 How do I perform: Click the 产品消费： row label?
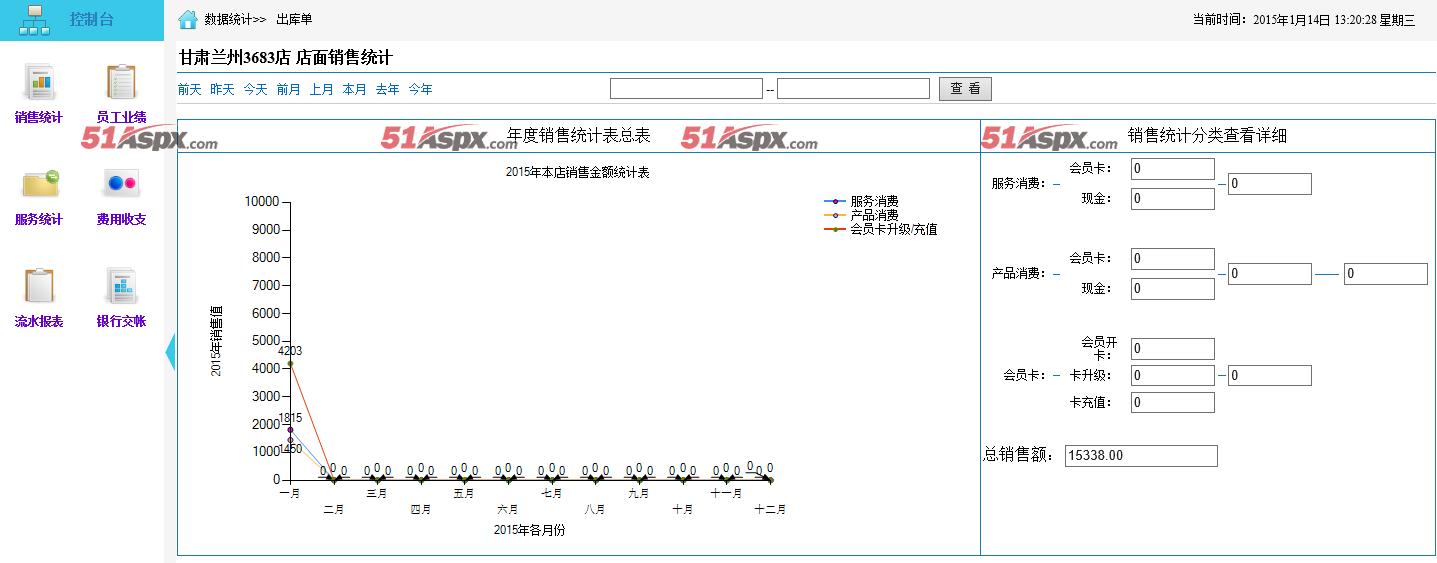click(x=1019, y=274)
